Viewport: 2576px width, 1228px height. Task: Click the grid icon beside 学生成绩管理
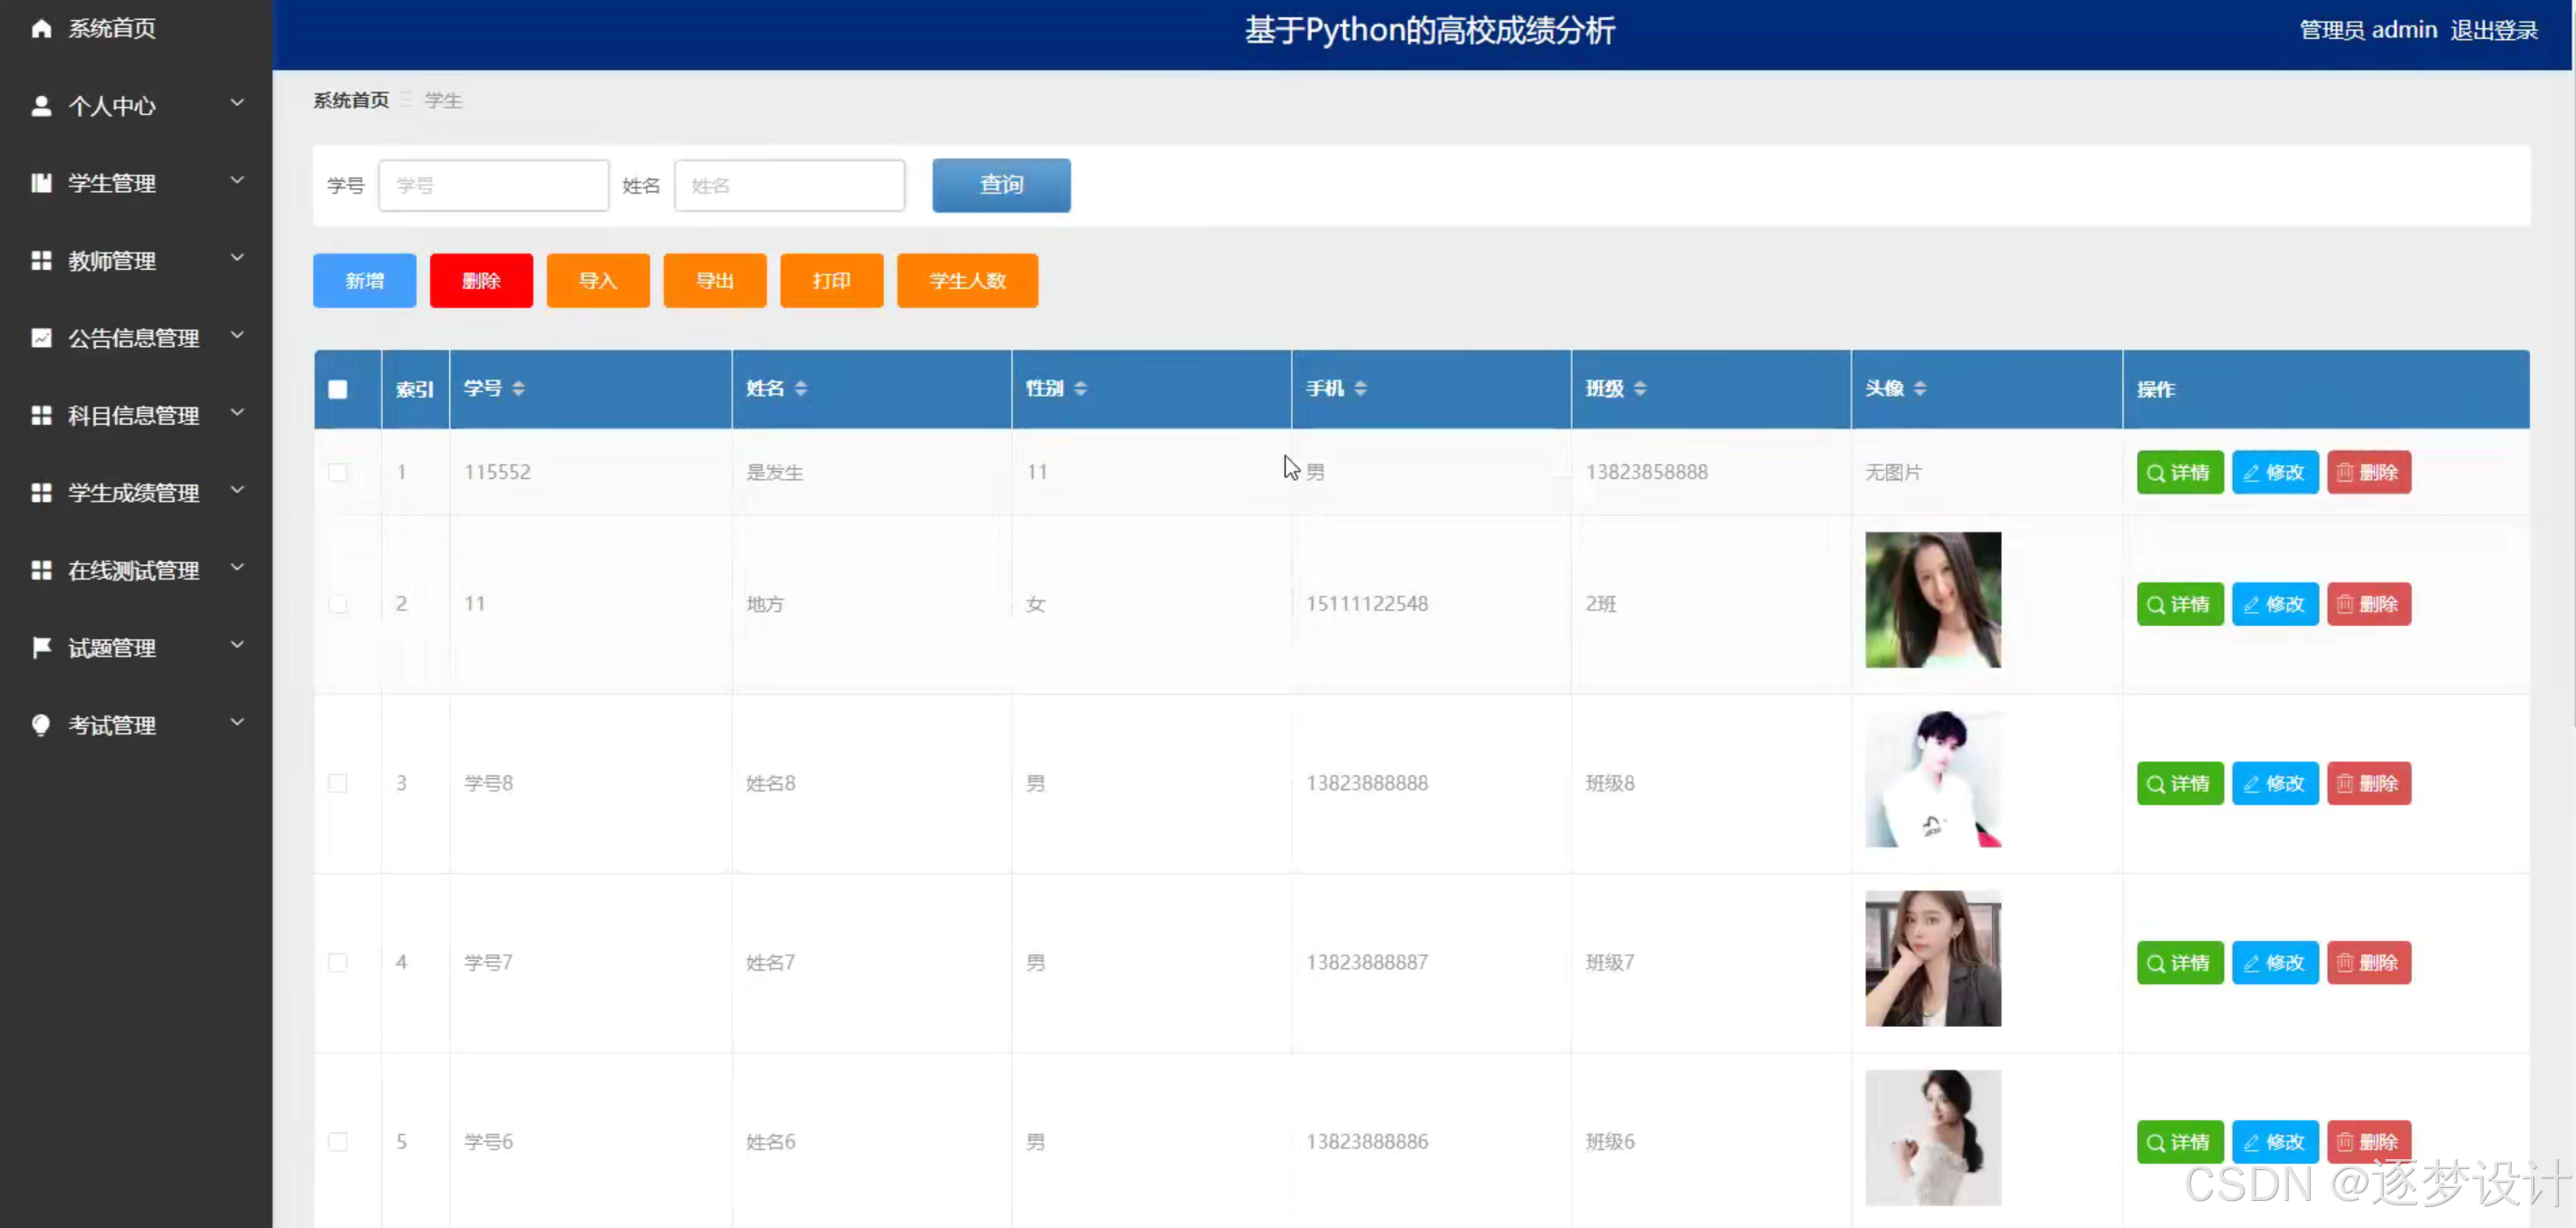coord(41,493)
